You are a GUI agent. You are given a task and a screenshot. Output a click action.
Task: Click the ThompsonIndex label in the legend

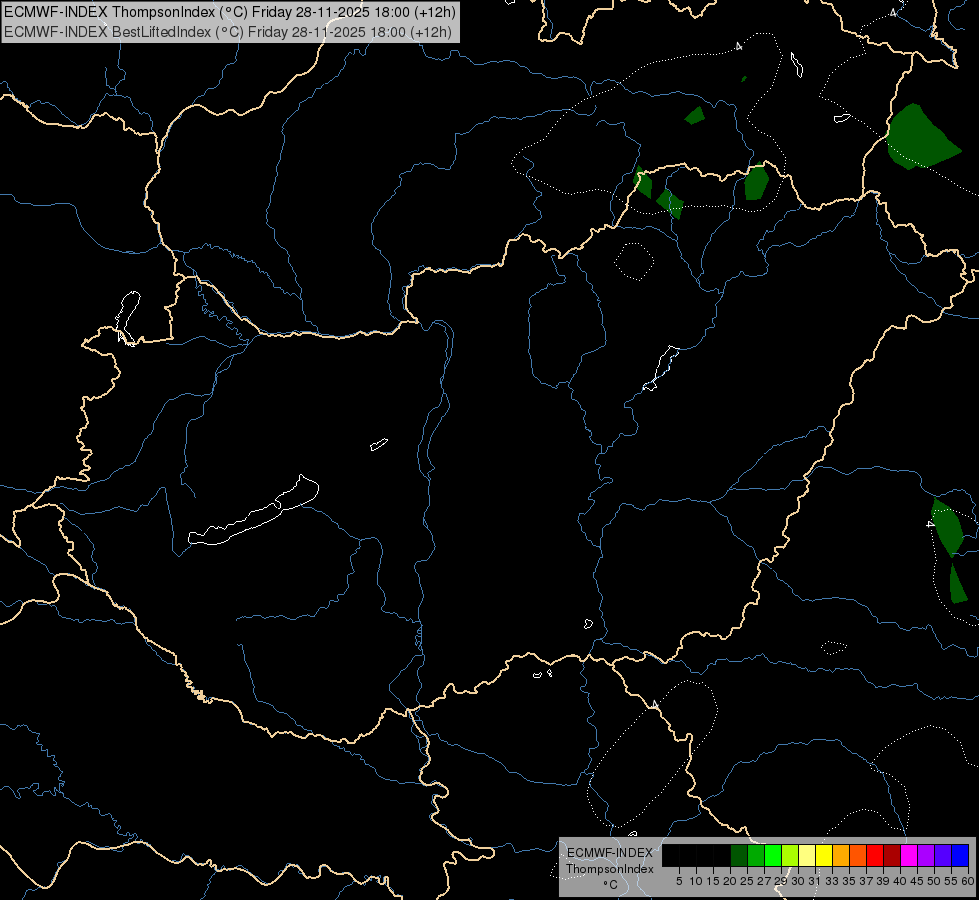coord(609,869)
